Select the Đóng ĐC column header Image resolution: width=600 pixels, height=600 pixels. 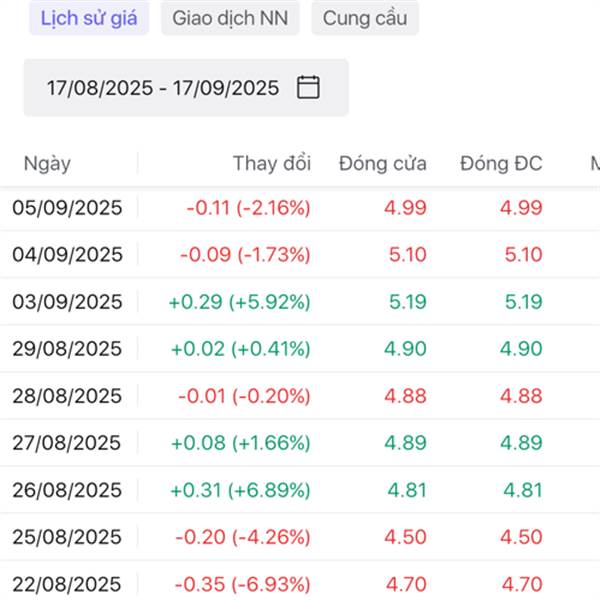[x=501, y=164]
